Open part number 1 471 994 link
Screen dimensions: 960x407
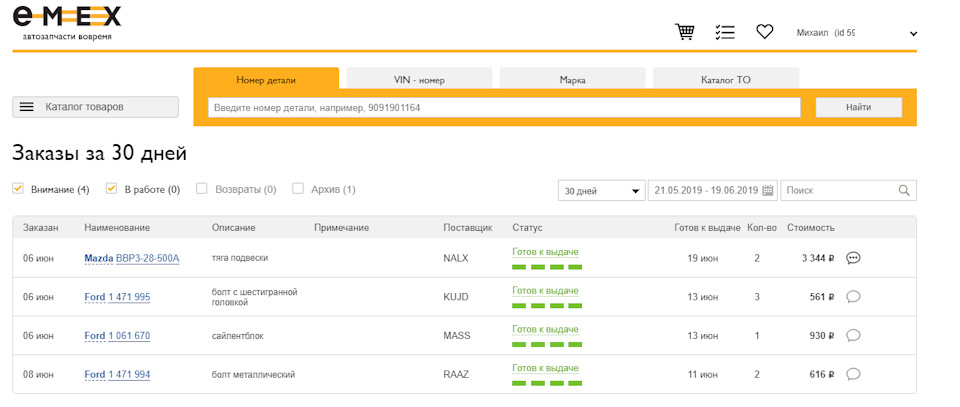129,374
